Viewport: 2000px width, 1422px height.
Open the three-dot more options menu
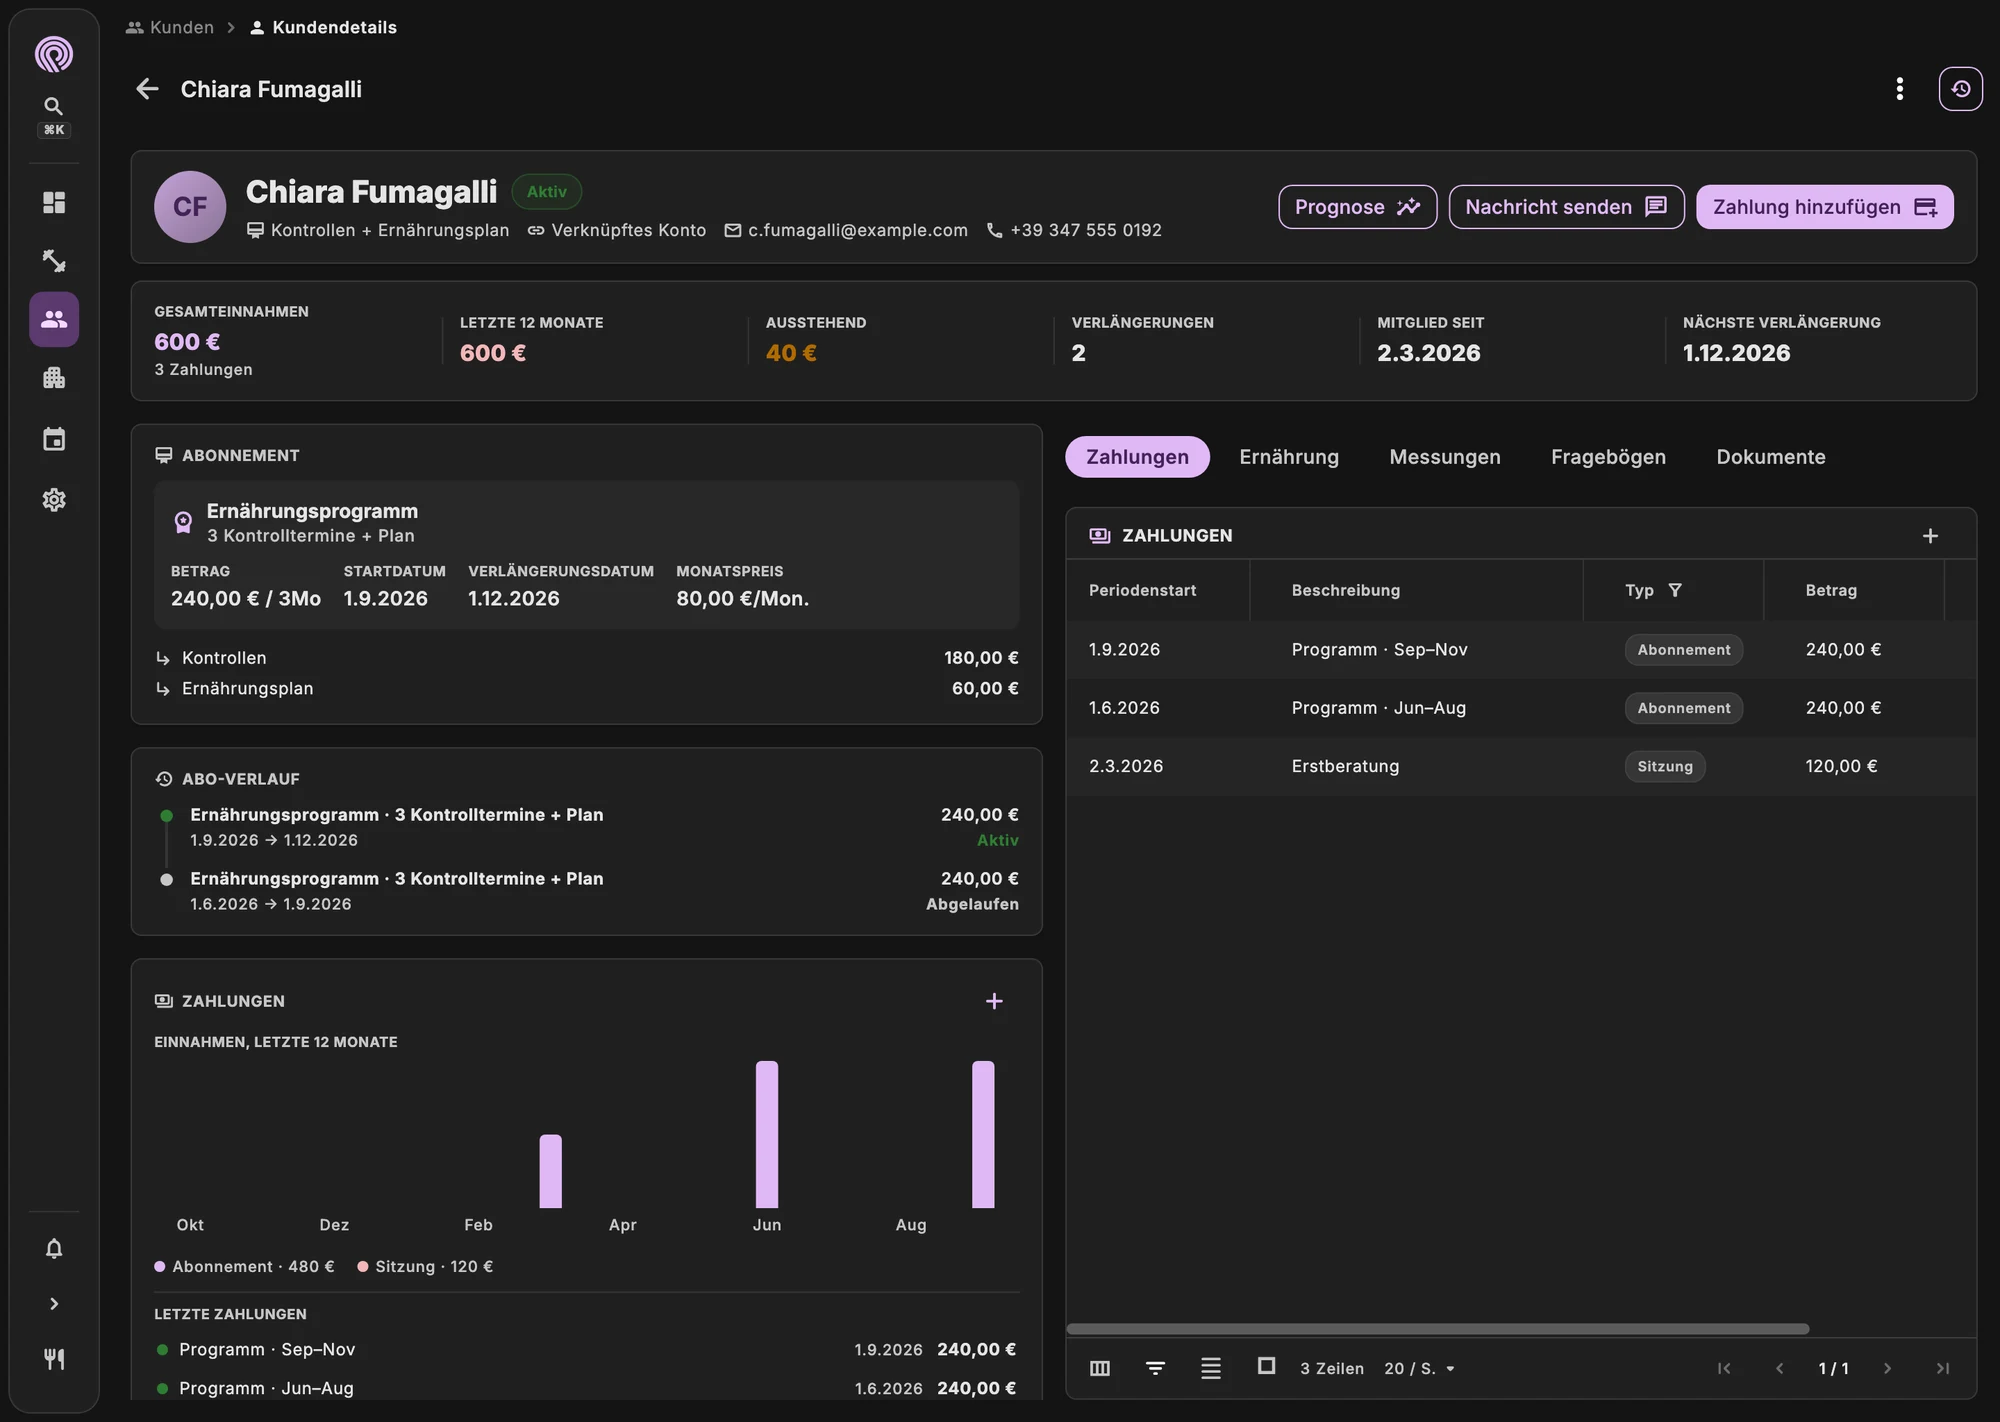point(1899,89)
